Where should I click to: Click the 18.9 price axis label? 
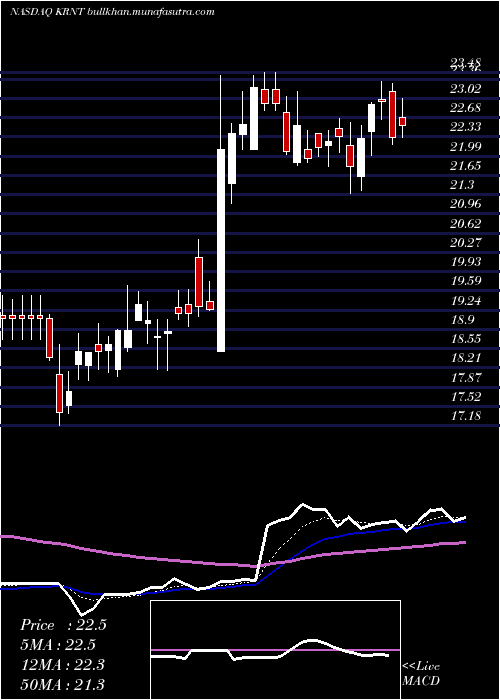coord(462,320)
